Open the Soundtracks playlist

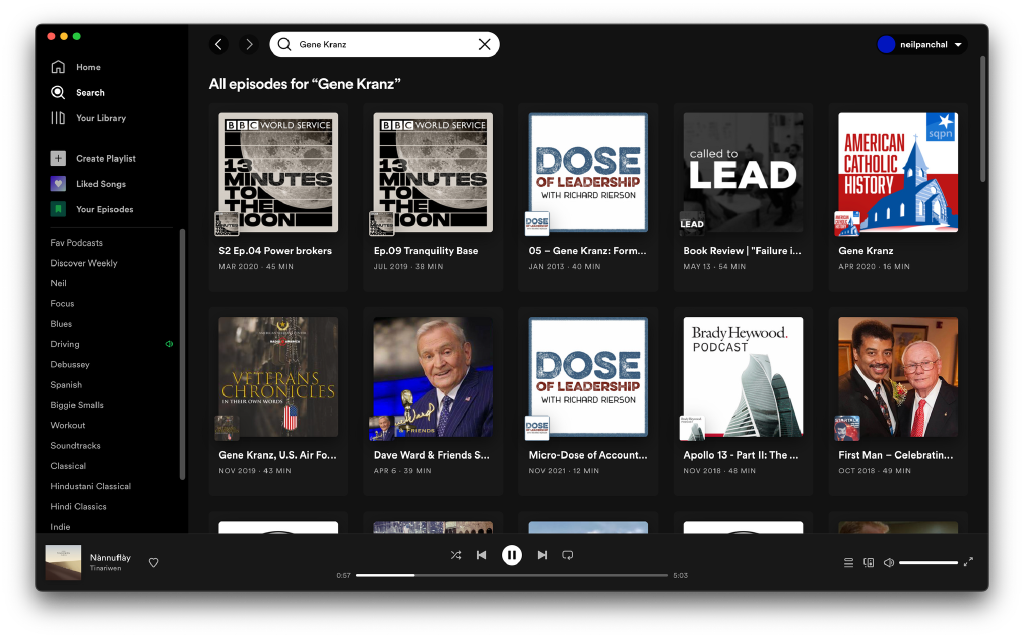75,445
